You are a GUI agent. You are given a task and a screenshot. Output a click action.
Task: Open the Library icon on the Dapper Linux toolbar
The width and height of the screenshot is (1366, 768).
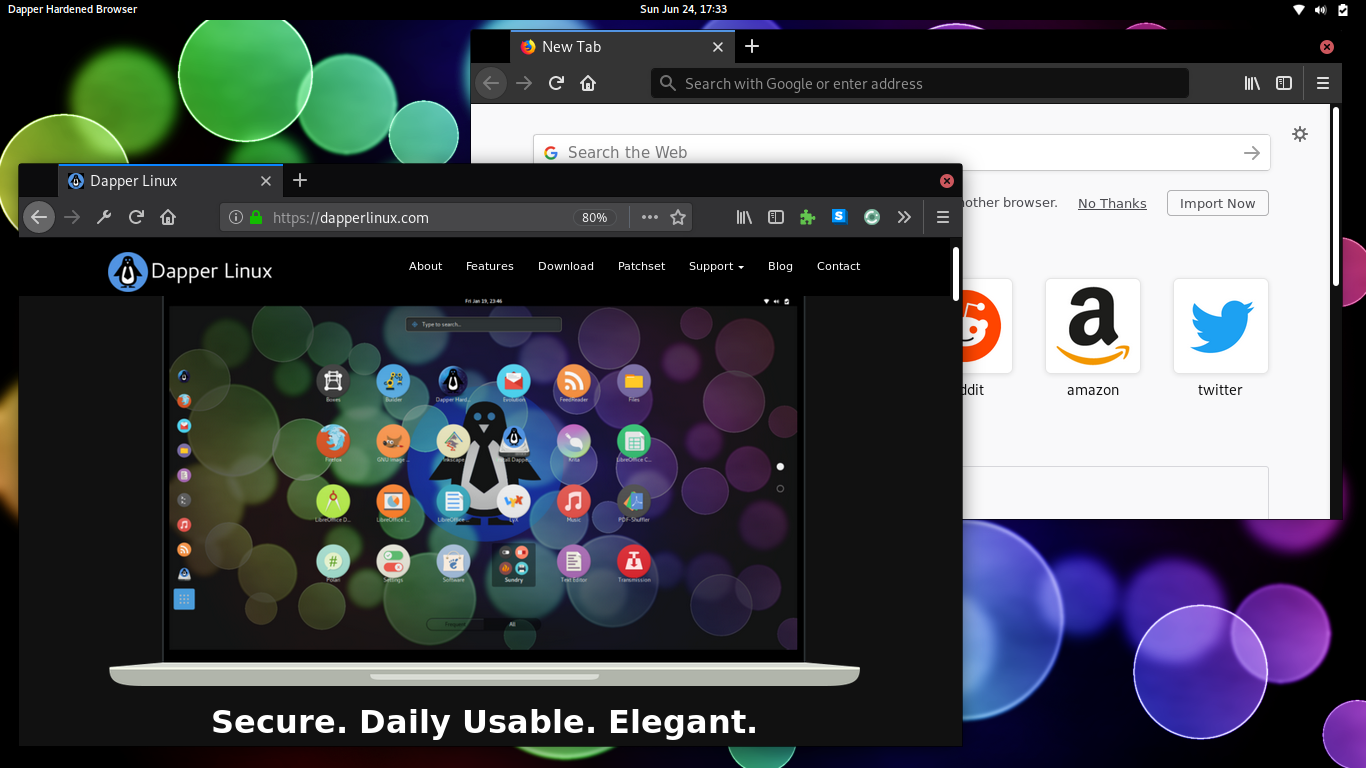click(x=744, y=217)
